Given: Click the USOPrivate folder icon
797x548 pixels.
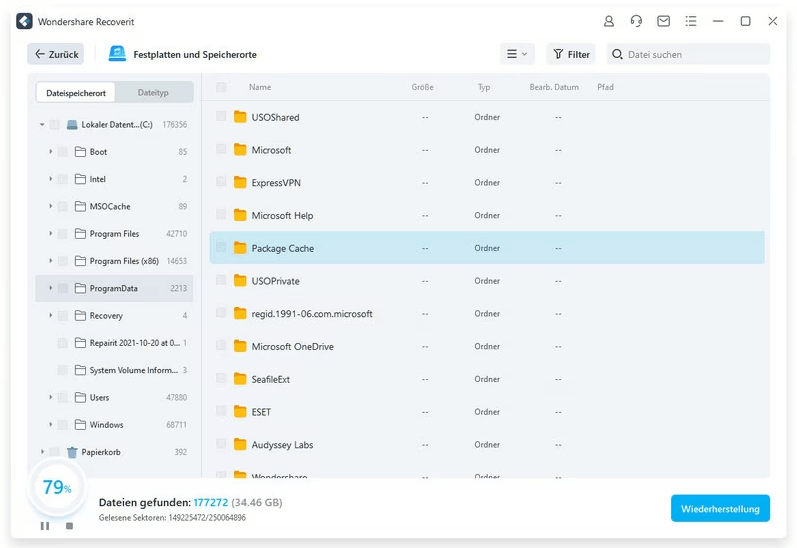Looking at the screenshot, I should pos(240,281).
